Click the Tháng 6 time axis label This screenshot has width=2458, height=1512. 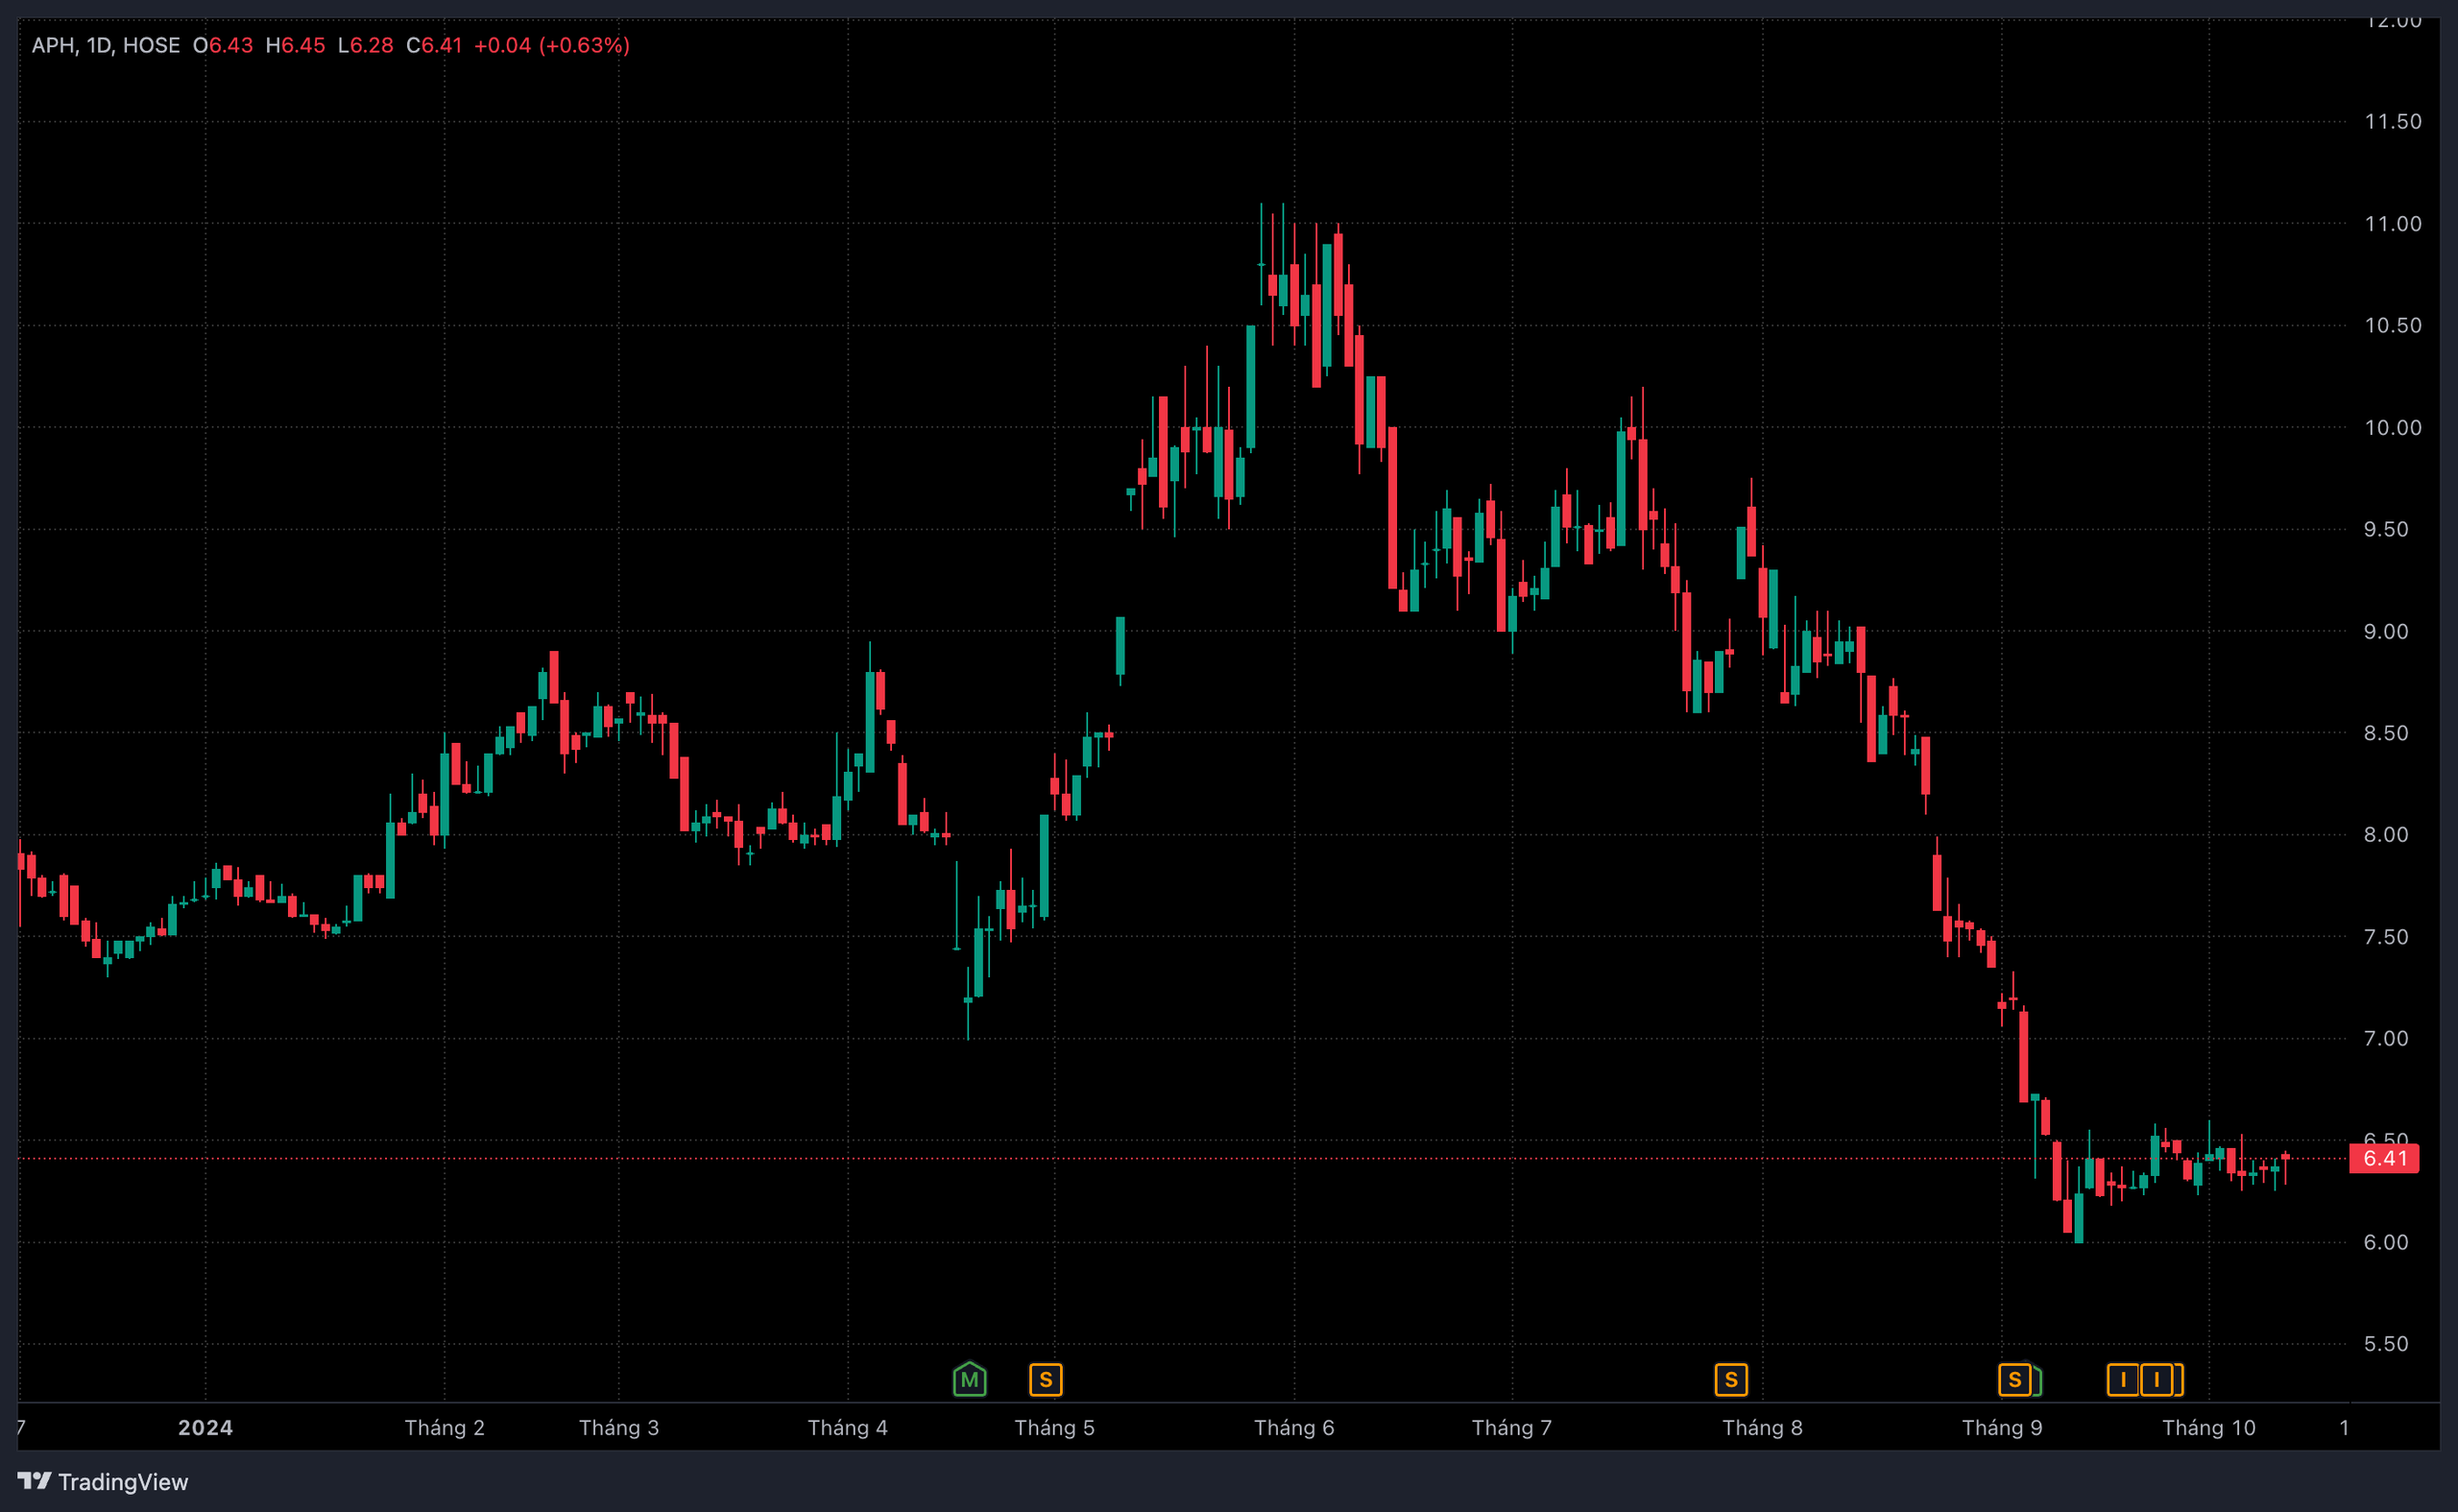coord(1294,1427)
